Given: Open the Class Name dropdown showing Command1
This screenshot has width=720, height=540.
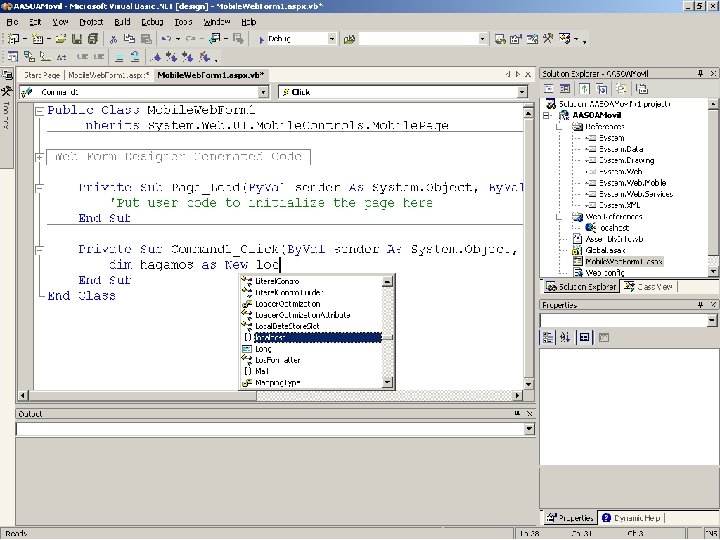Looking at the screenshot, I should tap(263, 92).
